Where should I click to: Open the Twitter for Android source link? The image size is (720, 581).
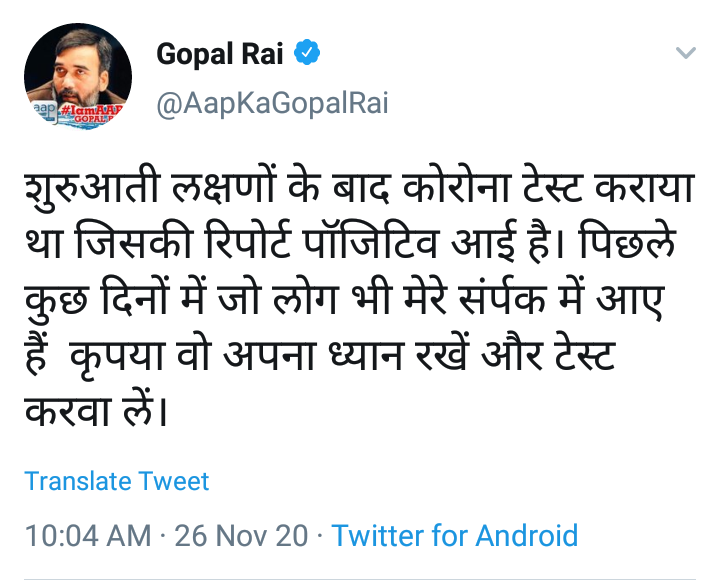455,535
